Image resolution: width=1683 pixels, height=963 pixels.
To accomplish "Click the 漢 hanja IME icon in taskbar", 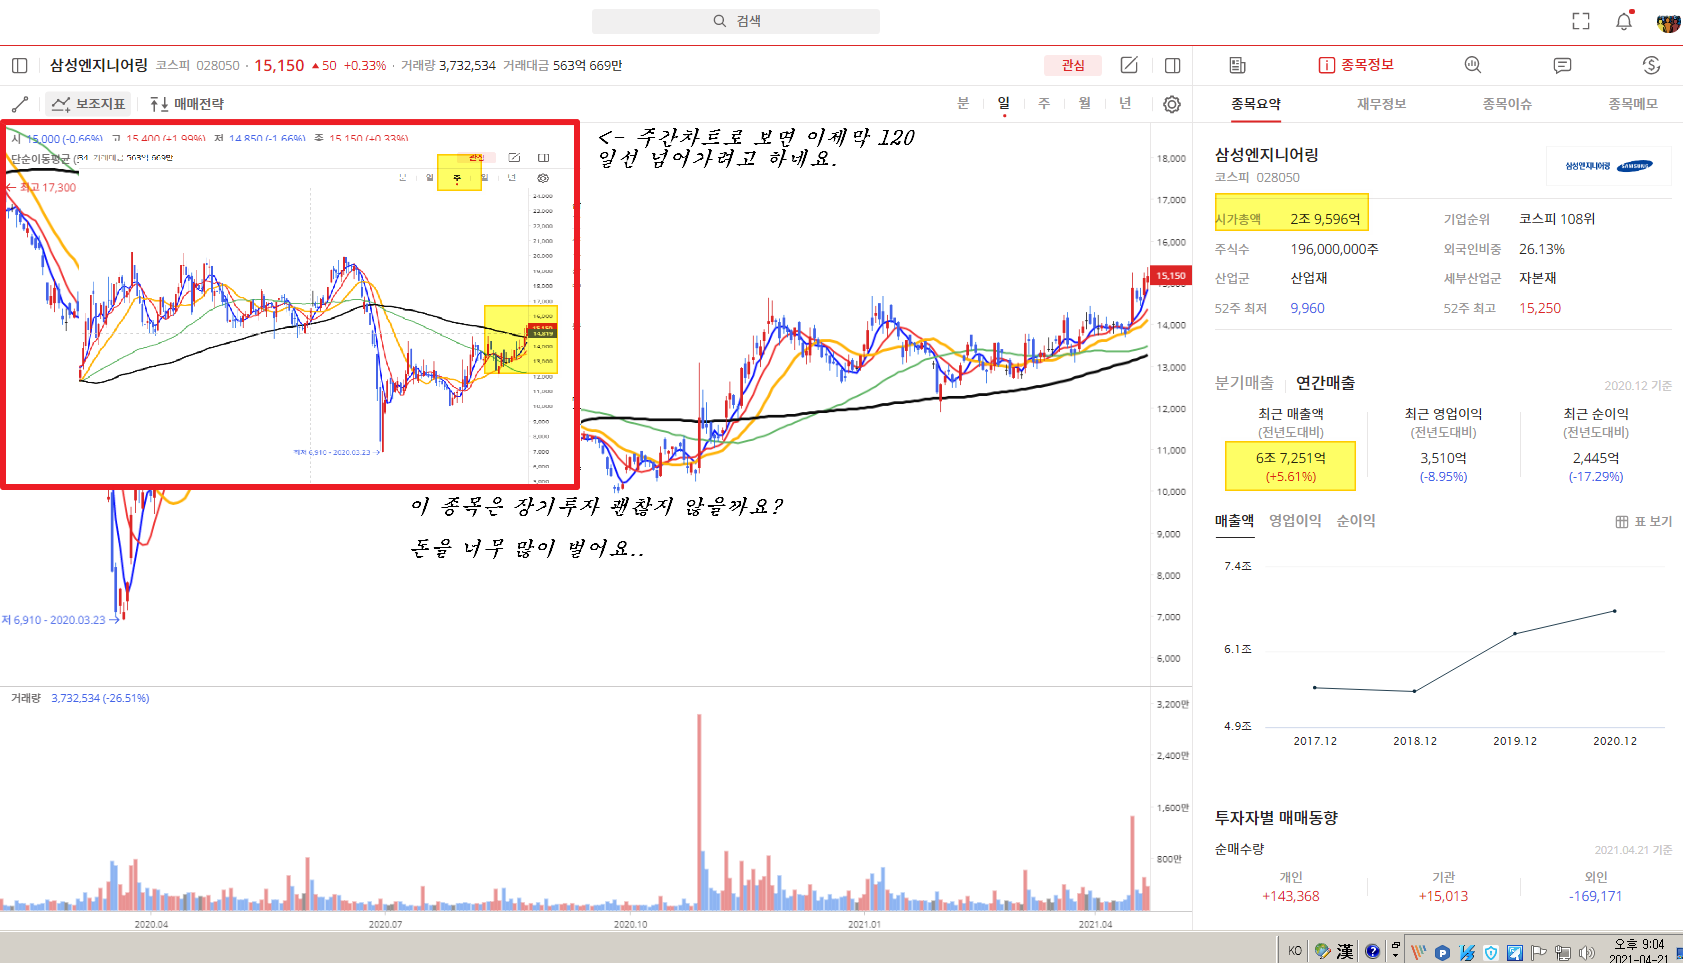I will [1345, 951].
